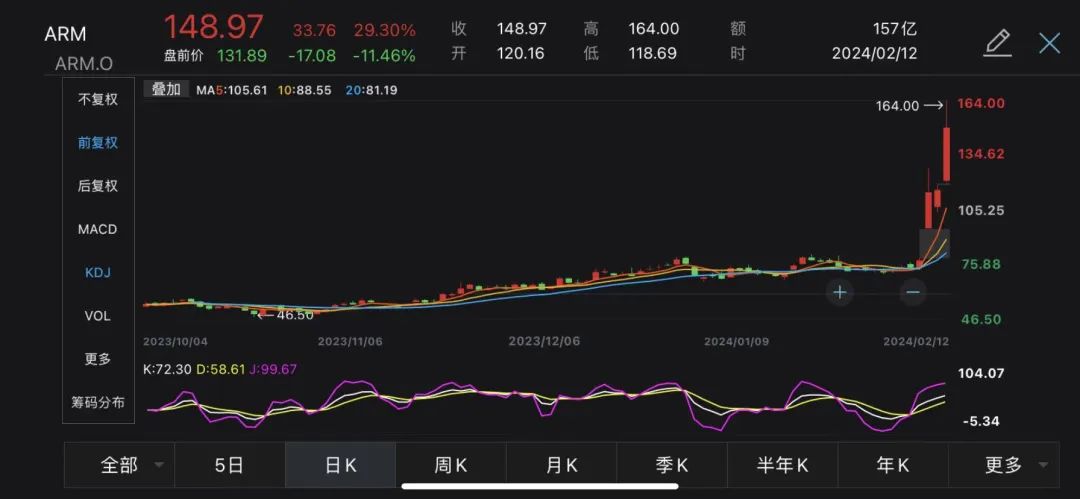
Task: Close the chart with X icon
Action: (1049, 42)
